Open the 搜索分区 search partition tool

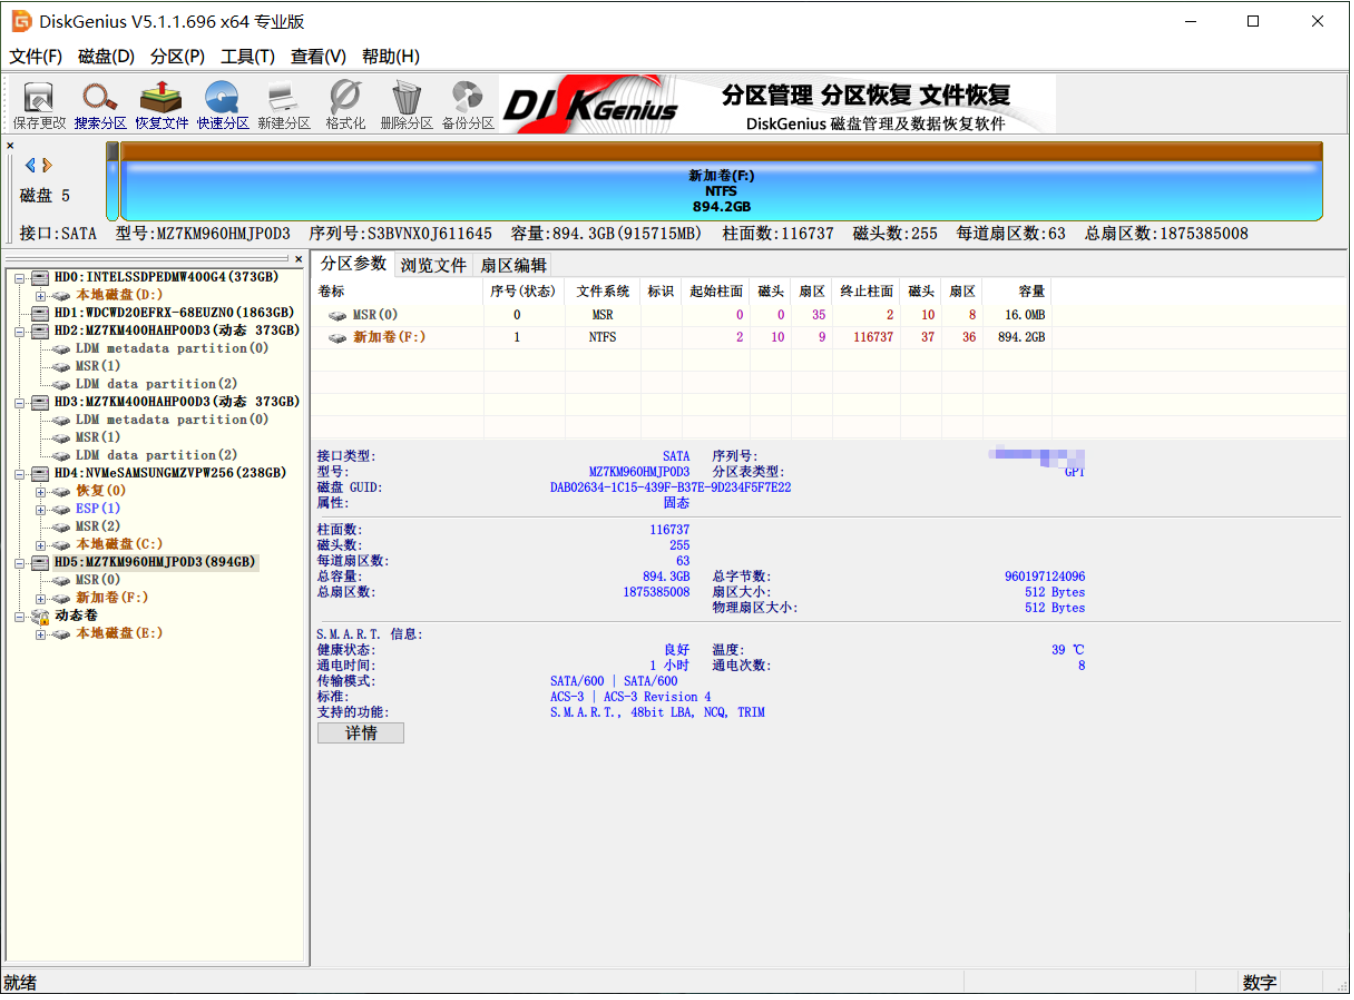(100, 105)
